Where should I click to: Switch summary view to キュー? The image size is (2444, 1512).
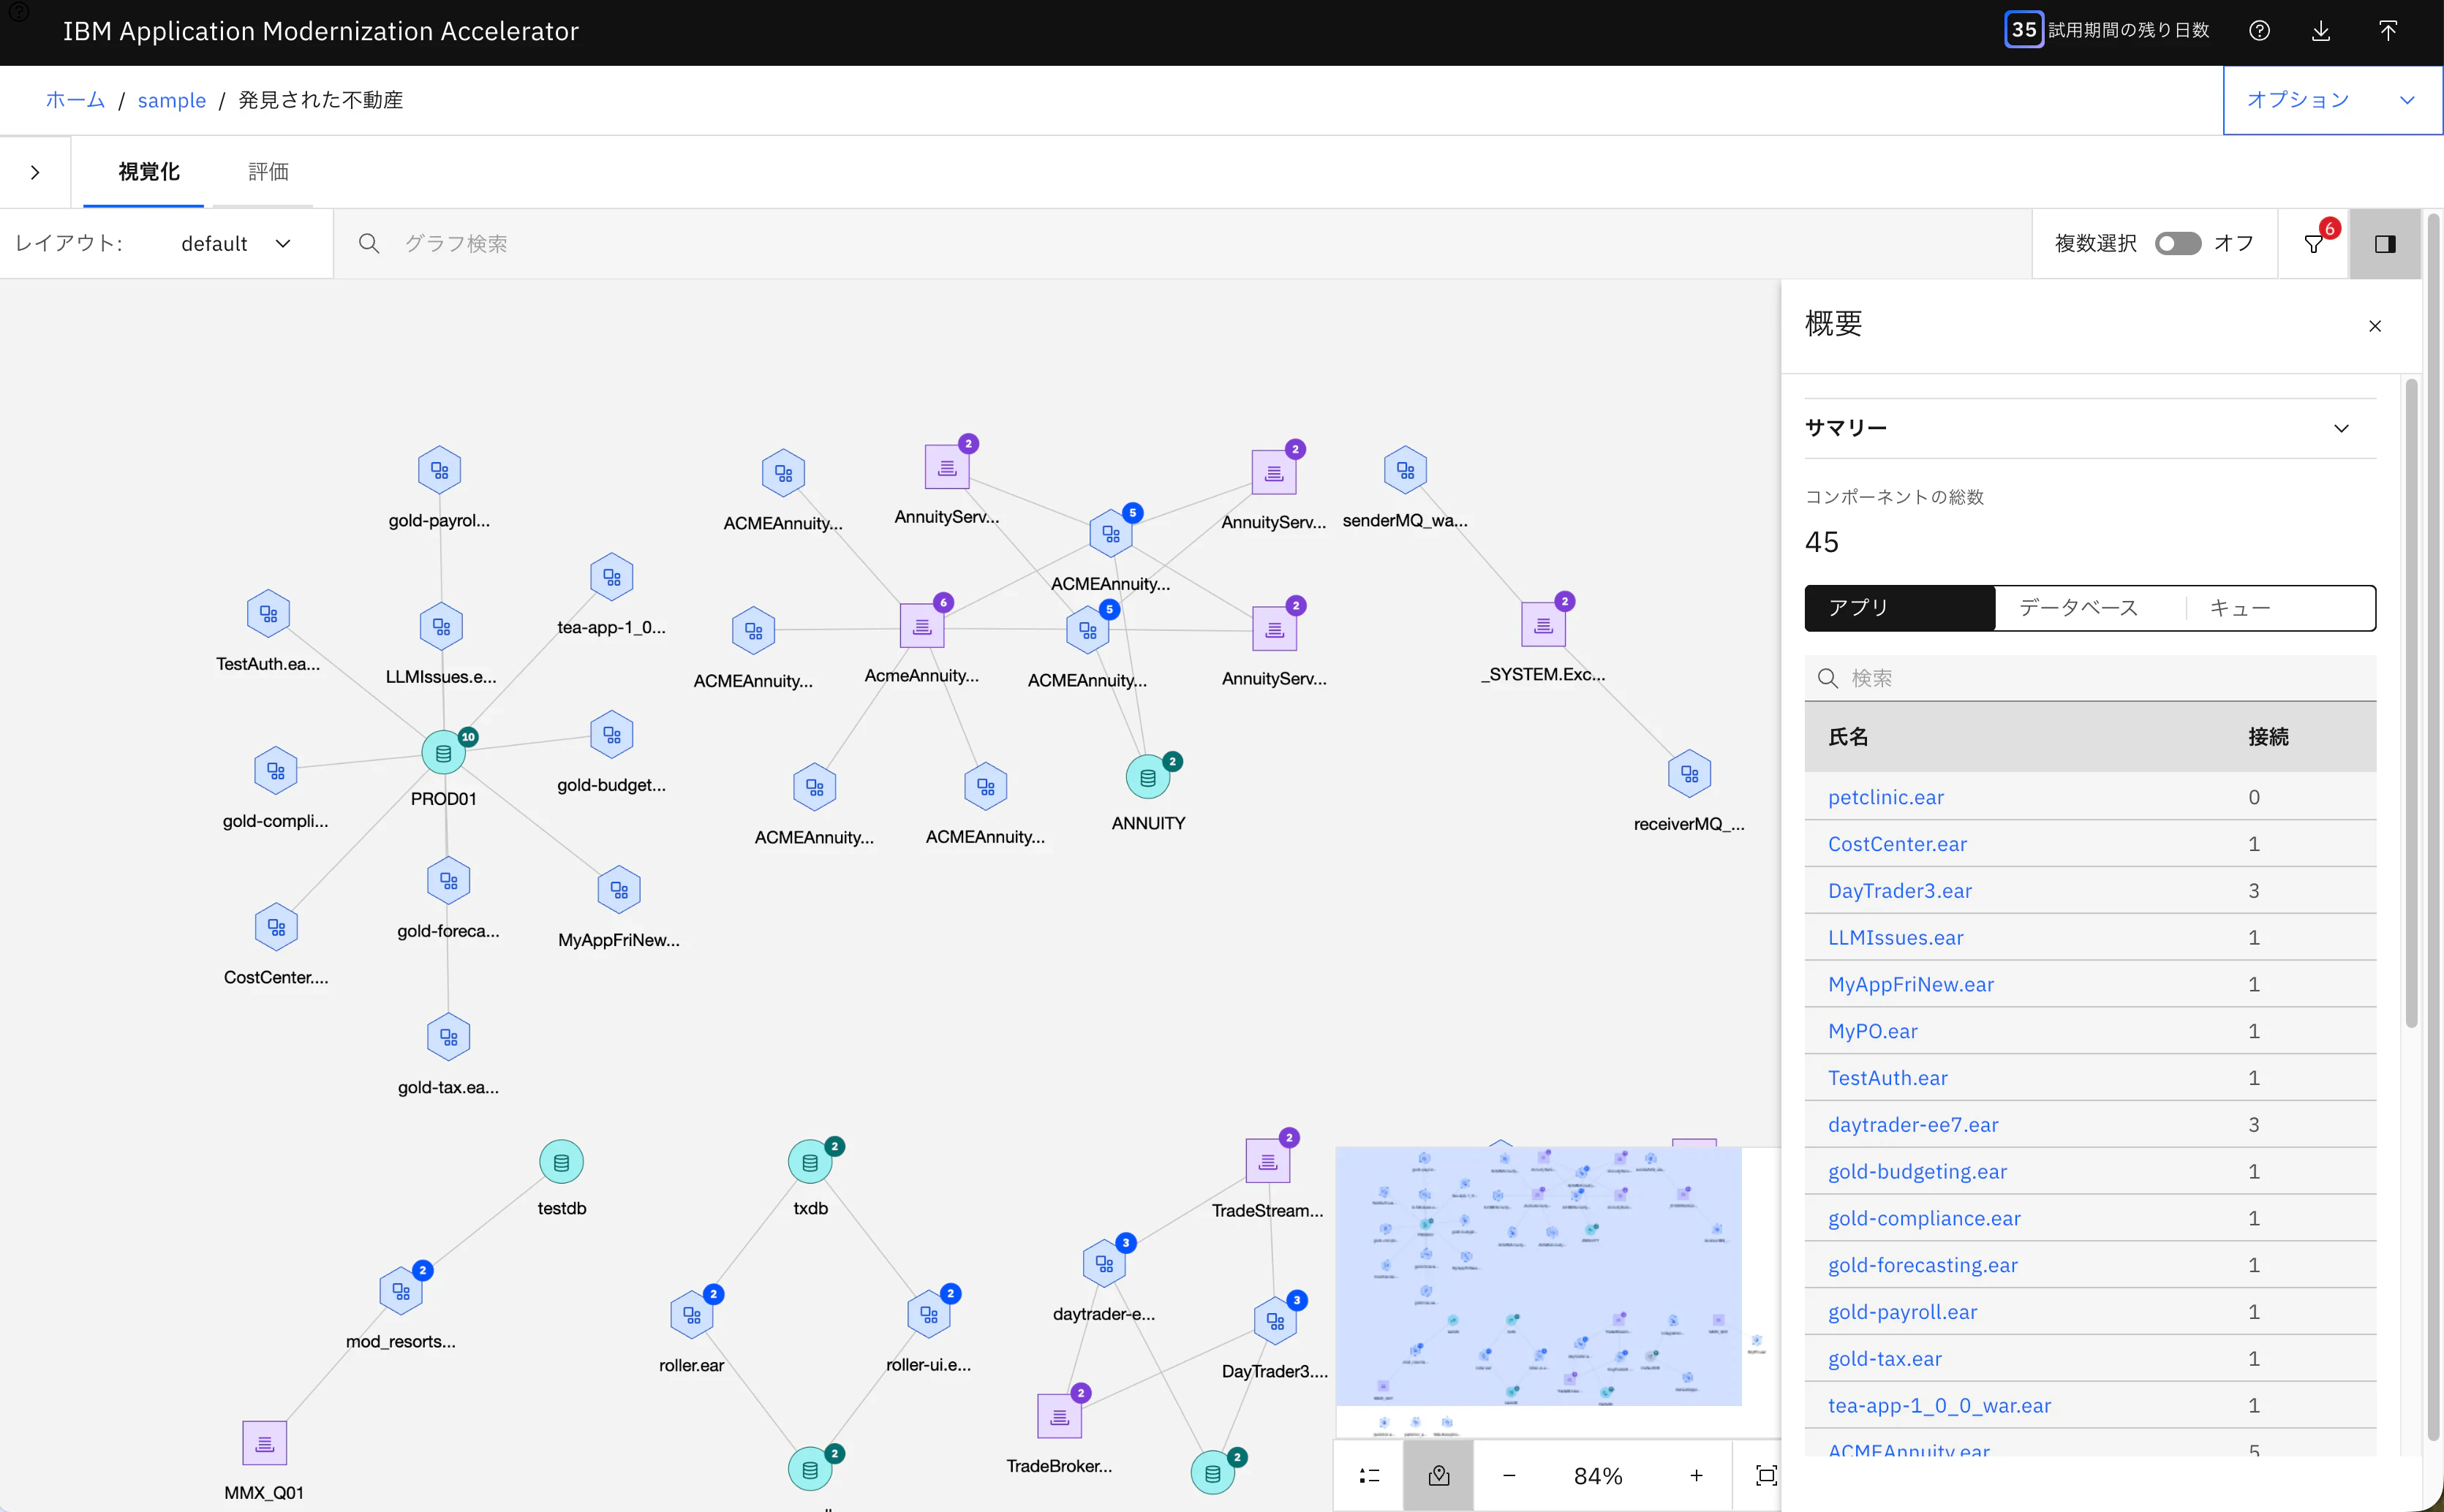(2240, 607)
